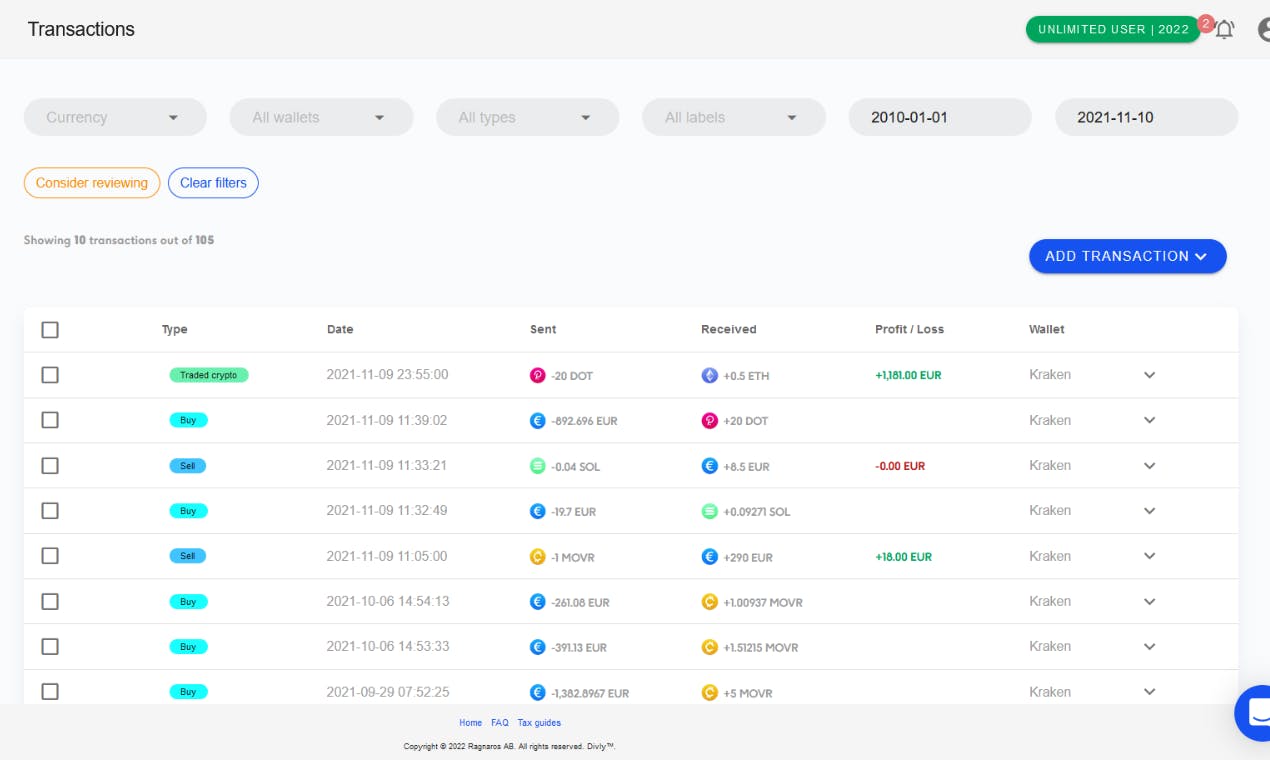Check the Traded crypto transaction row
Viewport: 1270px width, 760px height.
(50, 375)
